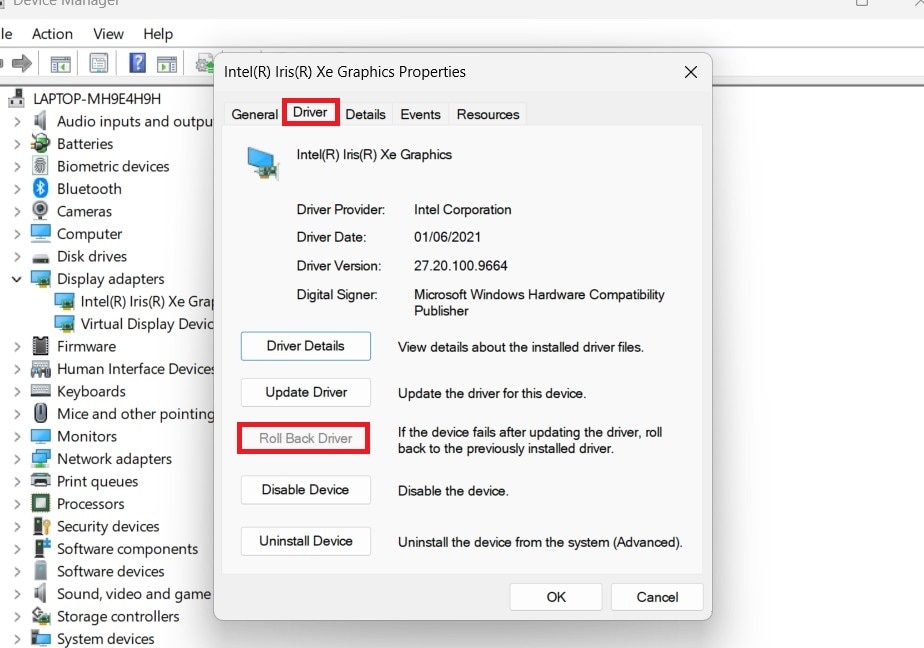The image size is (924, 648).
Task: Expand the Firmware node
Action: tap(17, 346)
